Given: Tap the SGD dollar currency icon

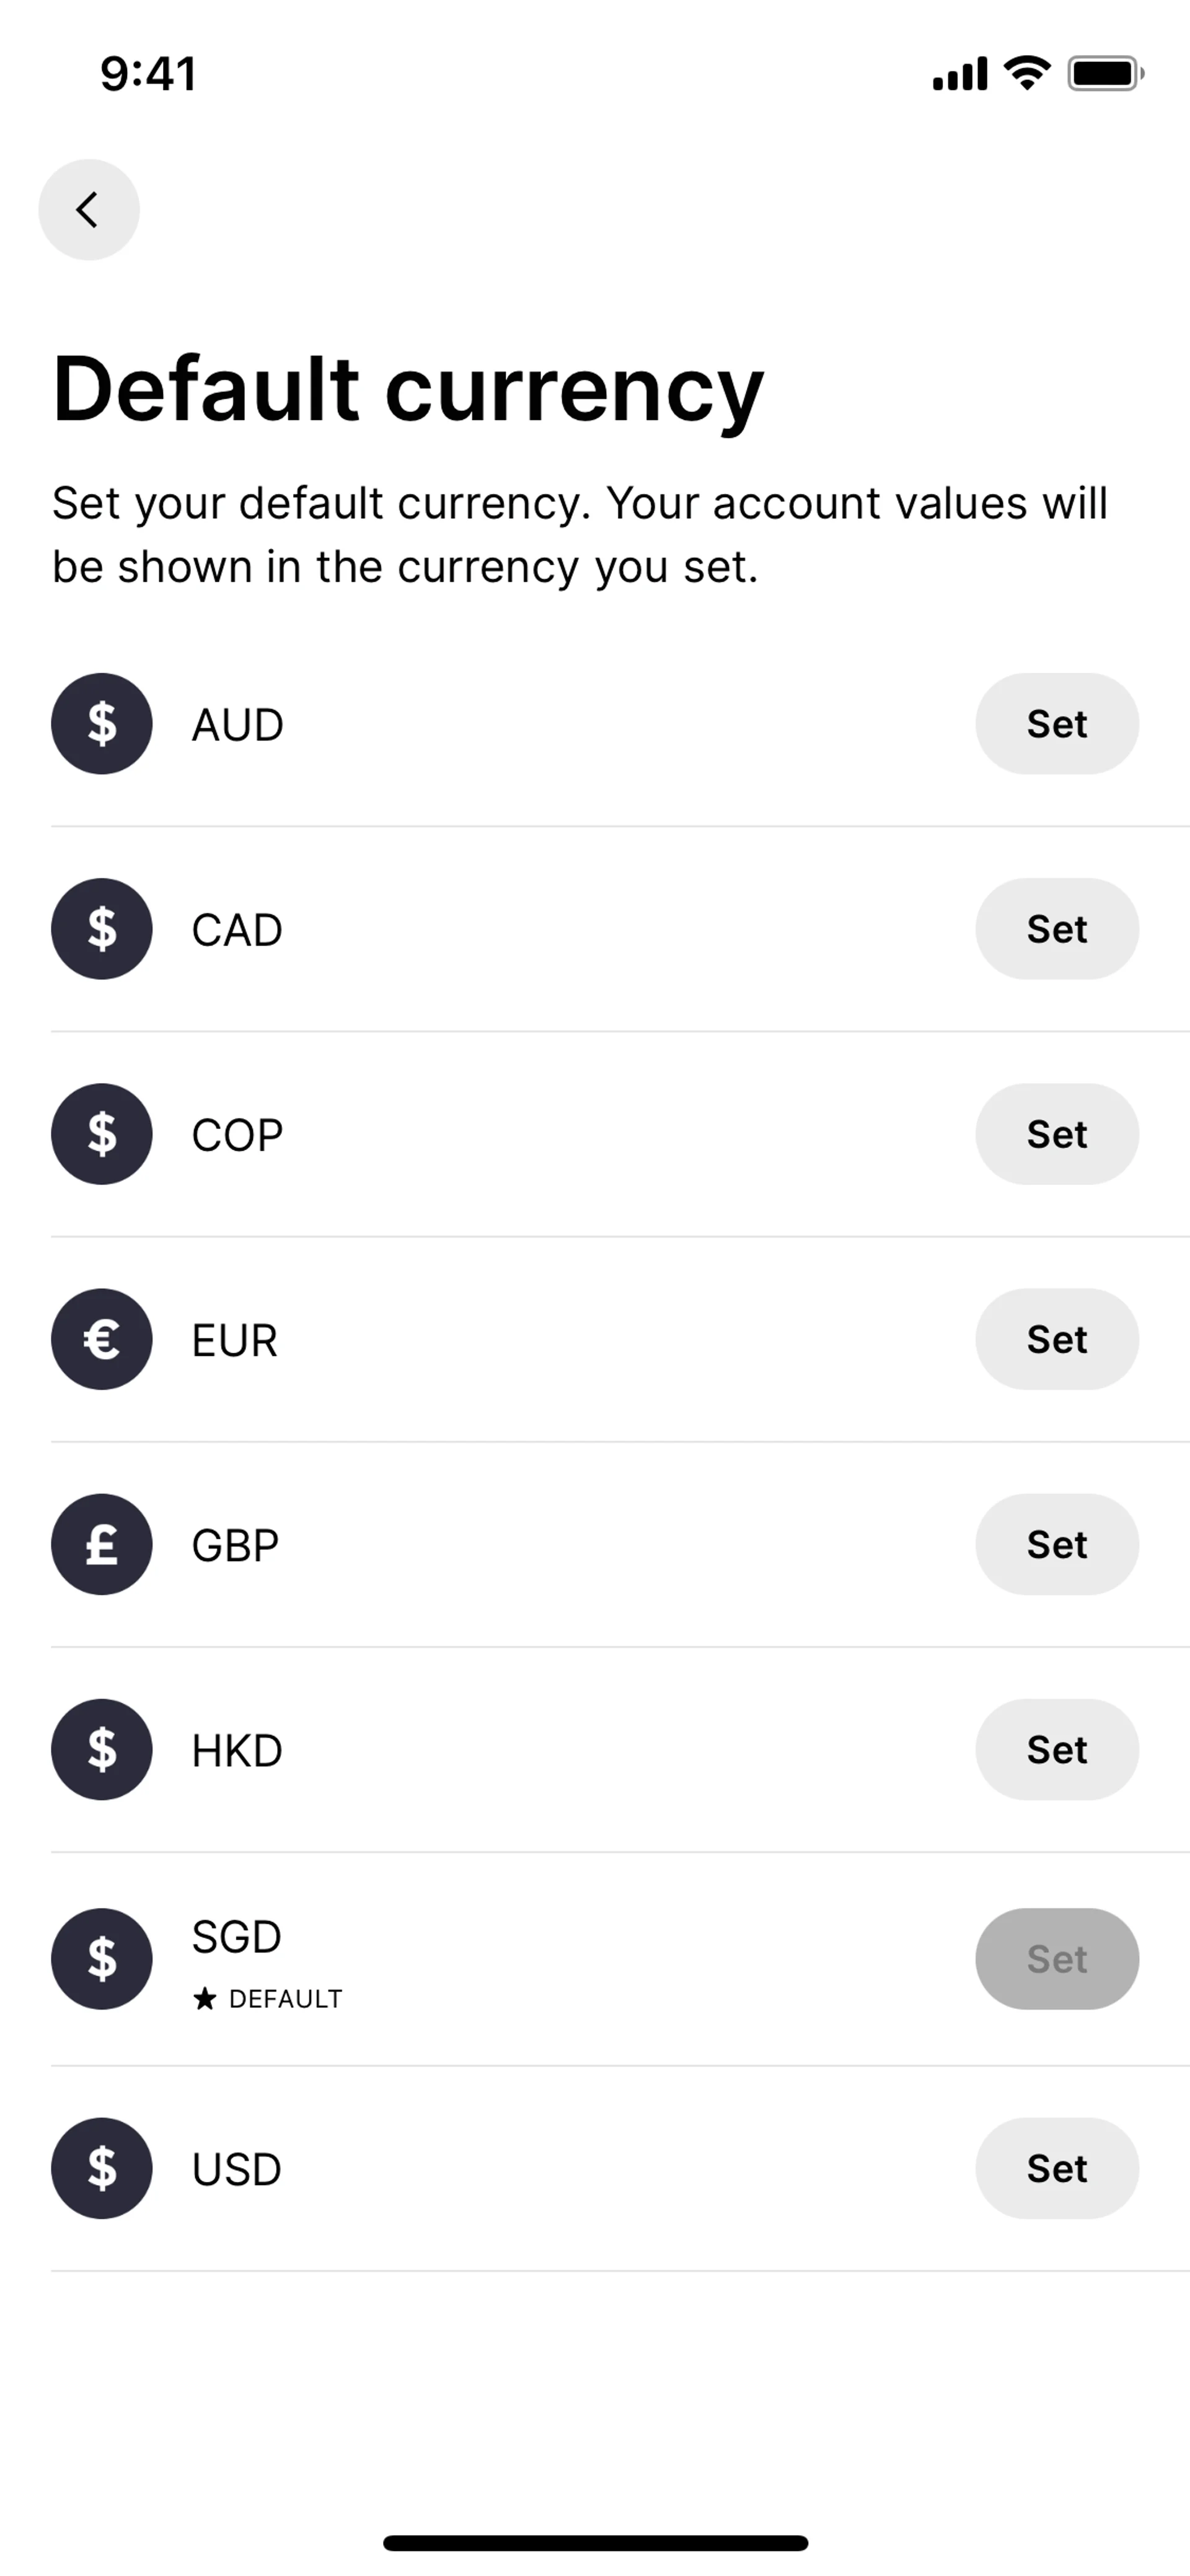Looking at the screenshot, I should point(102,1958).
